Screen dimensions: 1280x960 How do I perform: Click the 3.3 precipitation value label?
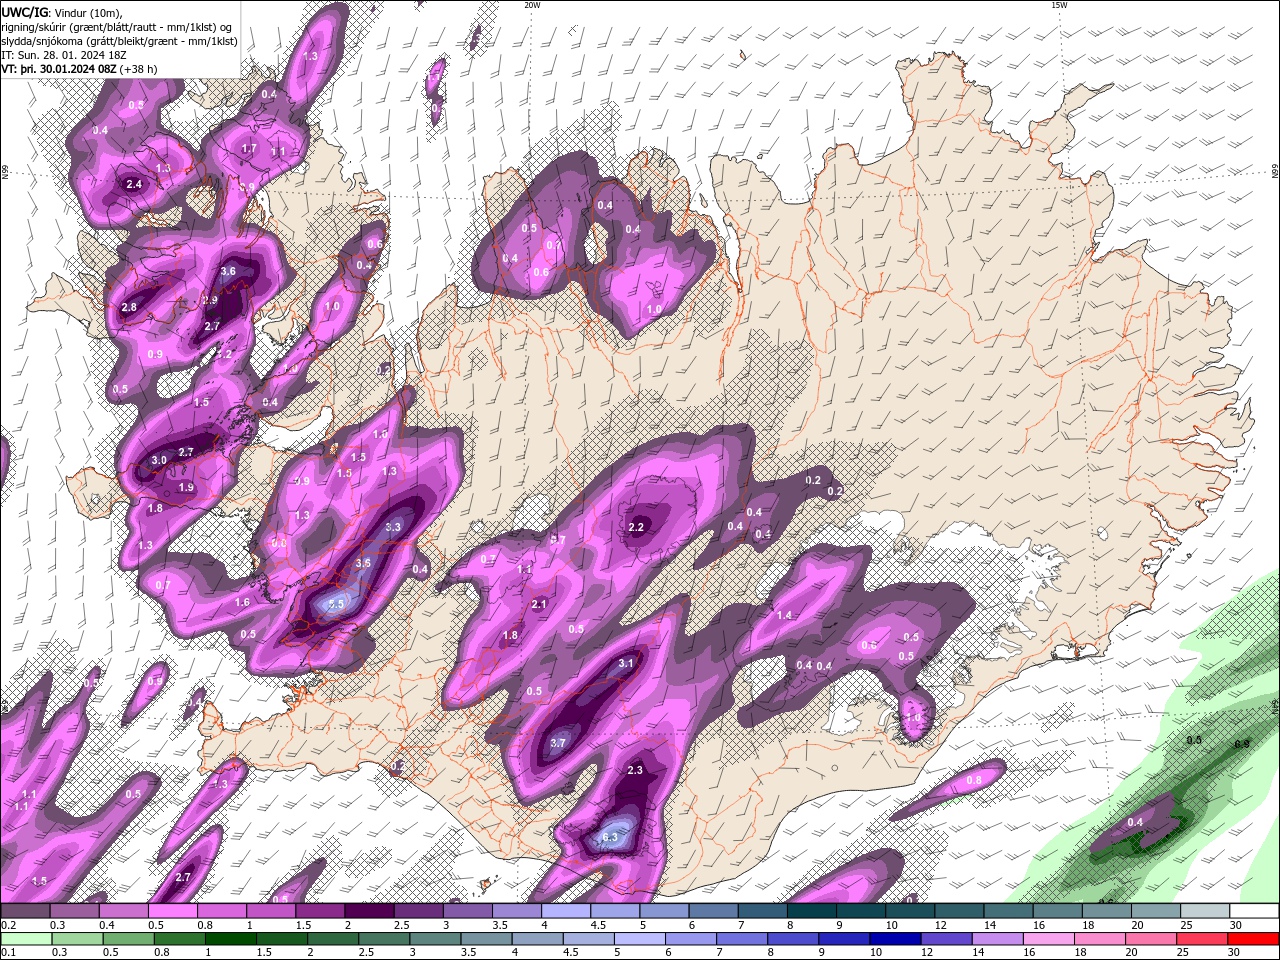pyautogui.click(x=393, y=527)
